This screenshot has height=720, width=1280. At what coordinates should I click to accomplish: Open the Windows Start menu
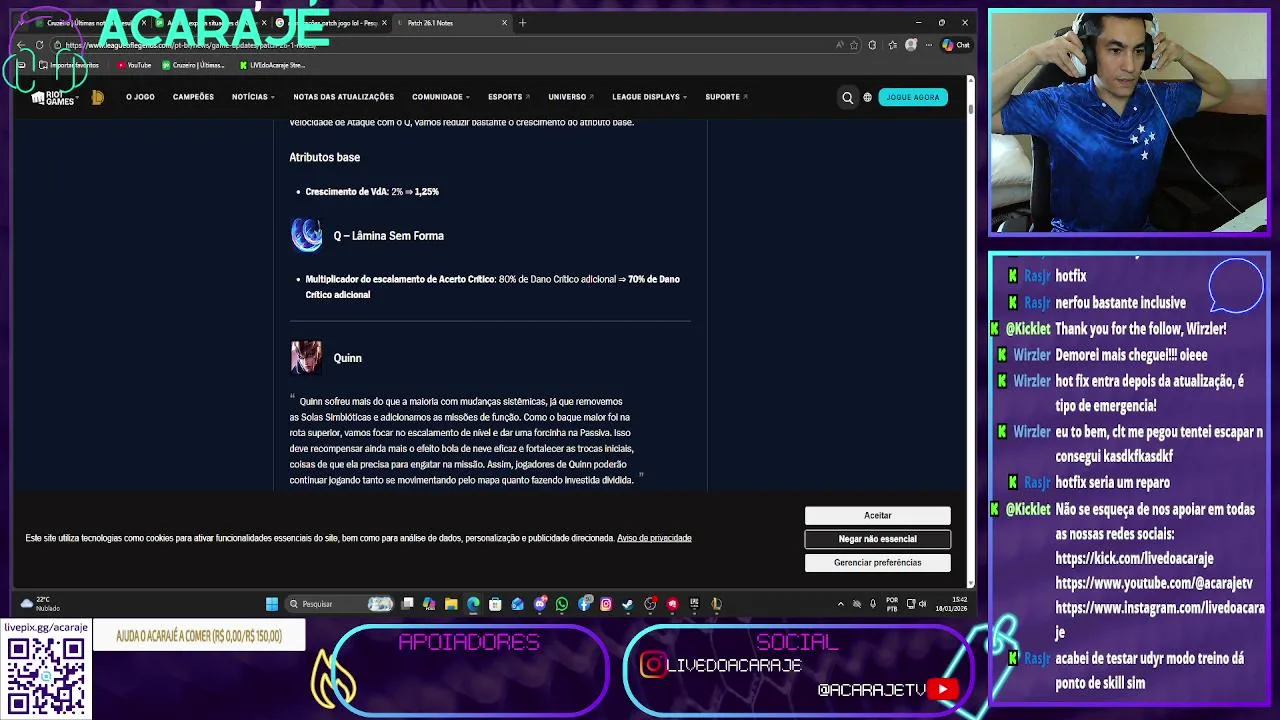271,603
